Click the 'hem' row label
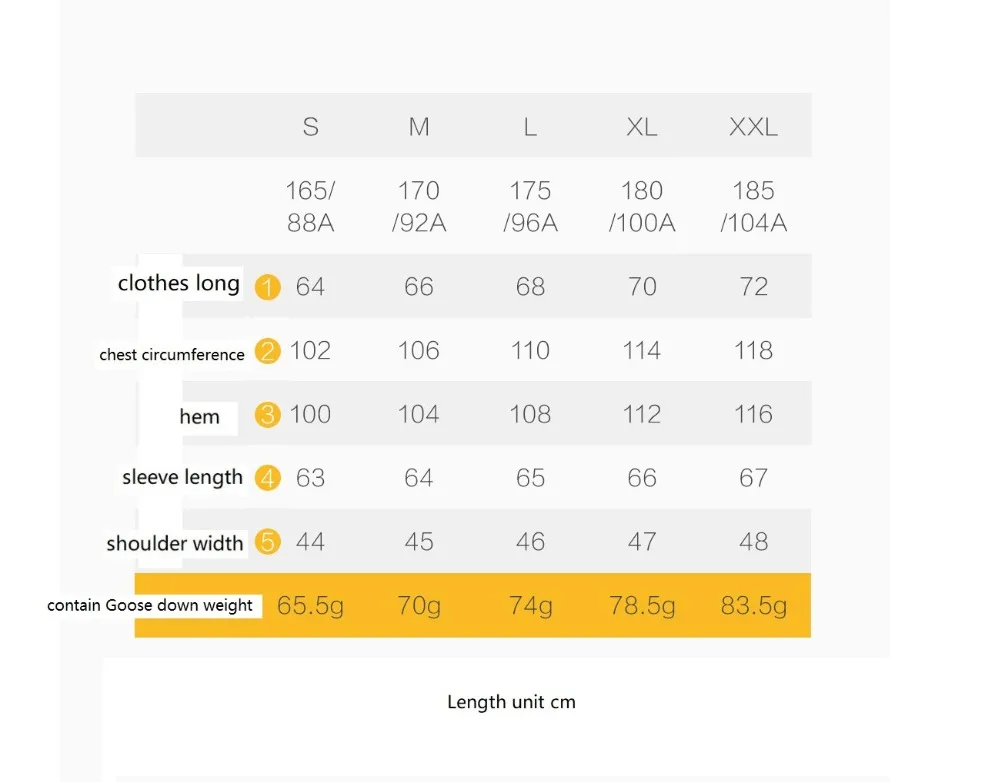1000x782 pixels. (x=200, y=417)
